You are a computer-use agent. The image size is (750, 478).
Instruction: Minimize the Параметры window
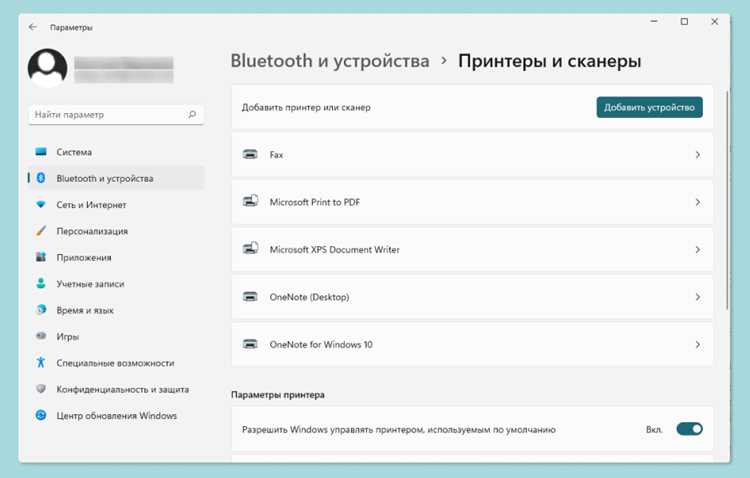click(654, 22)
